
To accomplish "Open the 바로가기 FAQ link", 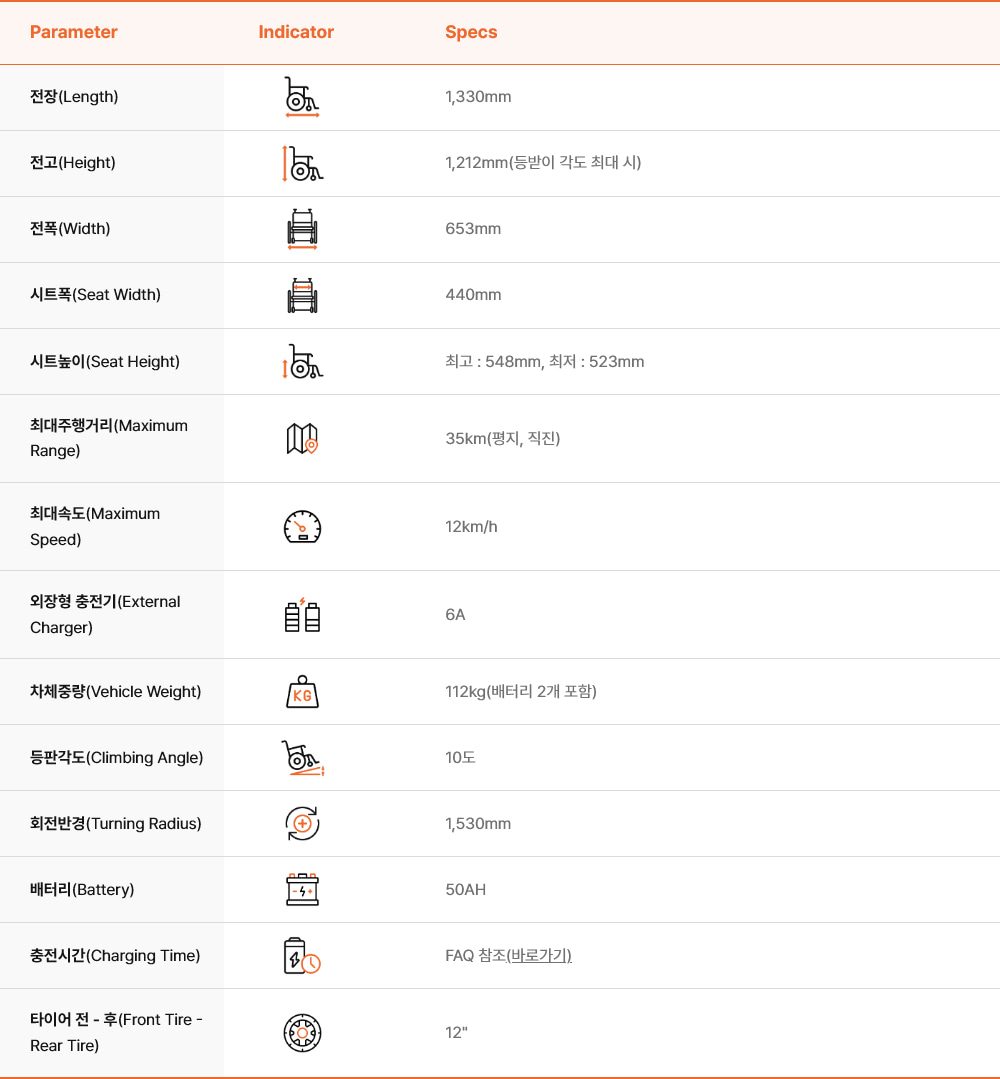I will coord(539,956).
